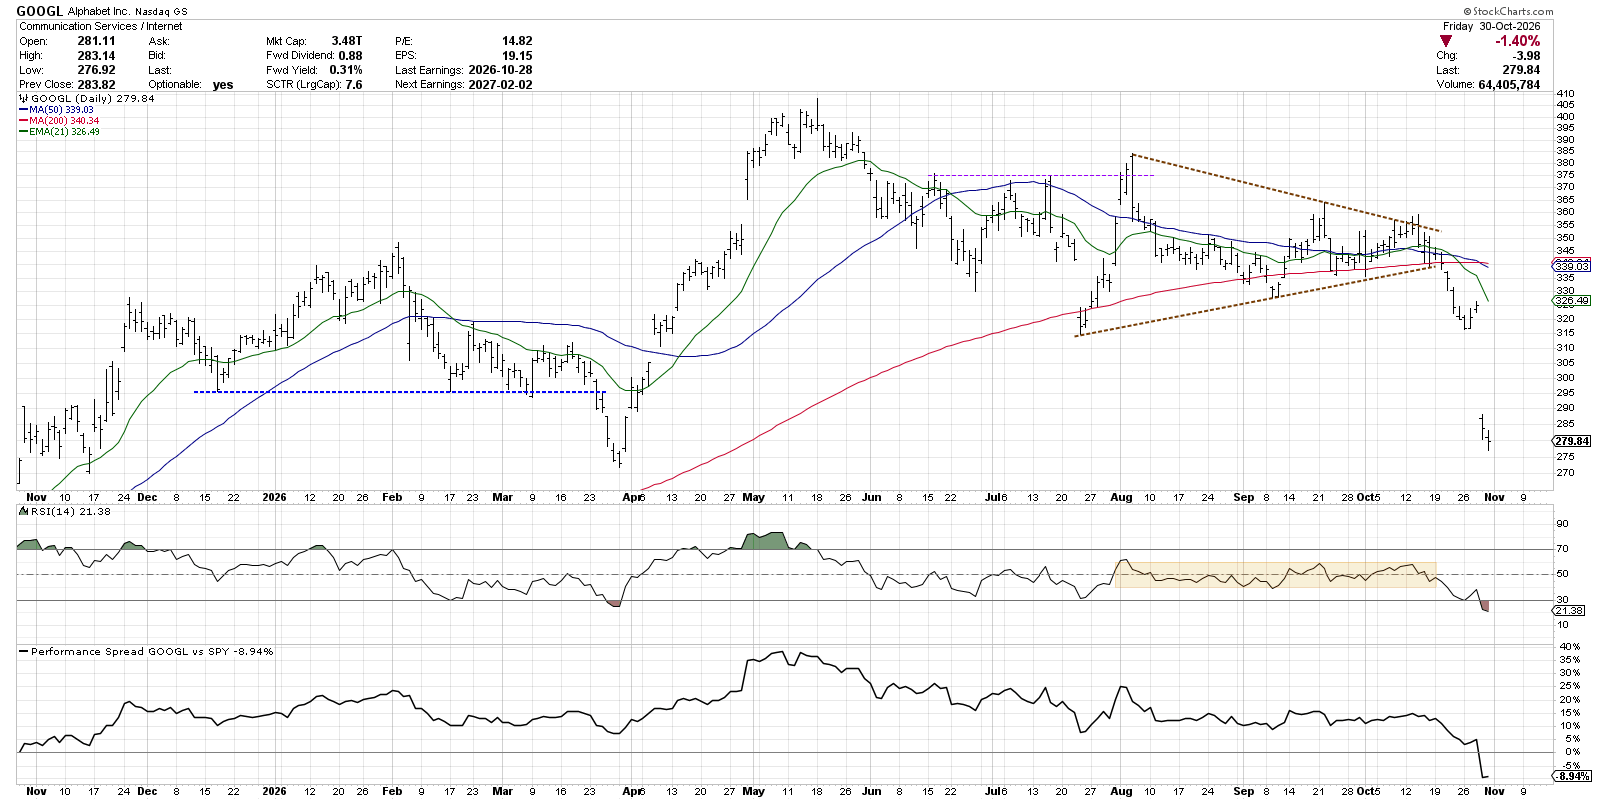Select the 21.38 RSI tag on the axis

(1570, 611)
